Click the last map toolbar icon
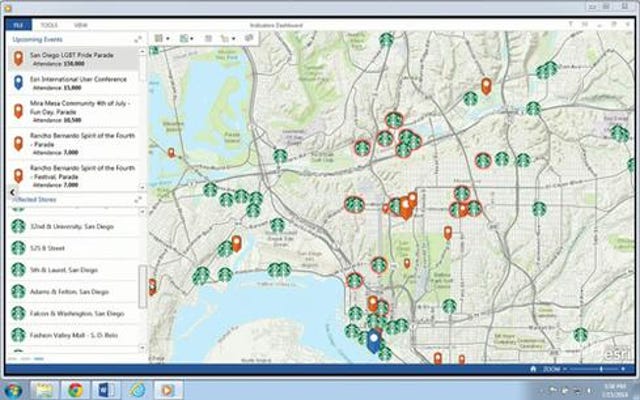Viewport: 640px width, 400px height. tap(249, 38)
